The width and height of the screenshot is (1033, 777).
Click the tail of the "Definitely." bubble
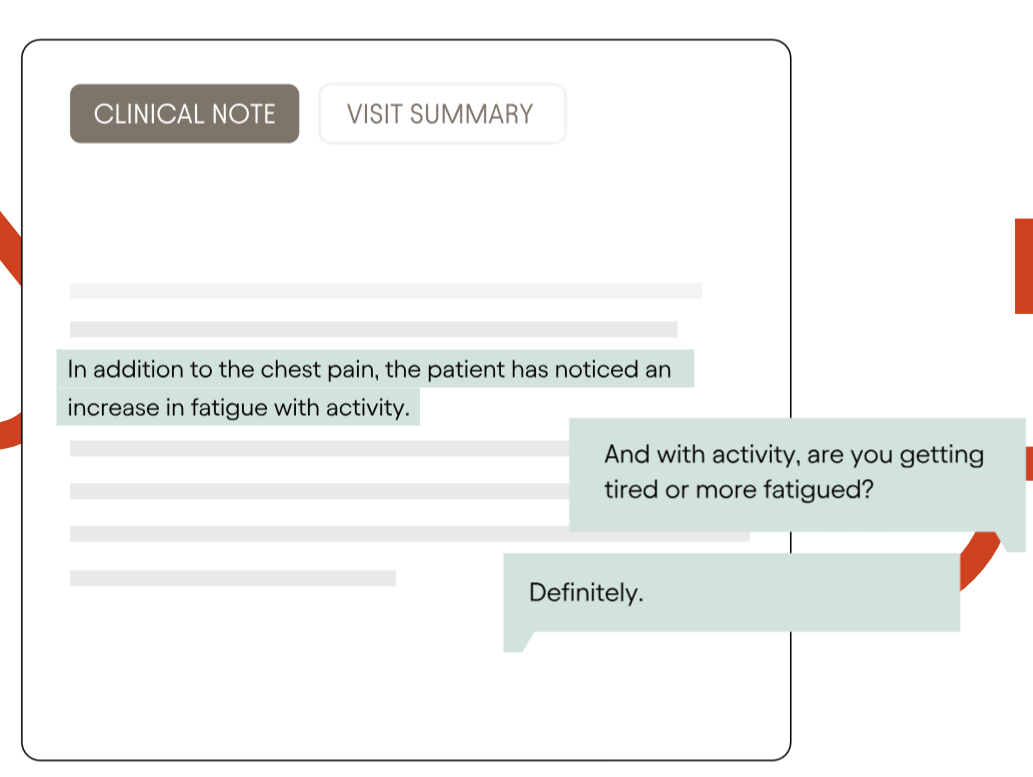[517, 642]
